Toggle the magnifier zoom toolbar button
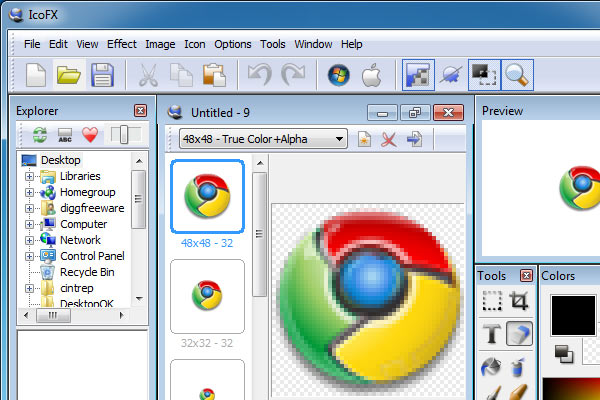The width and height of the screenshot is (600, 400). pyautogui.click(x=517, y=75)
